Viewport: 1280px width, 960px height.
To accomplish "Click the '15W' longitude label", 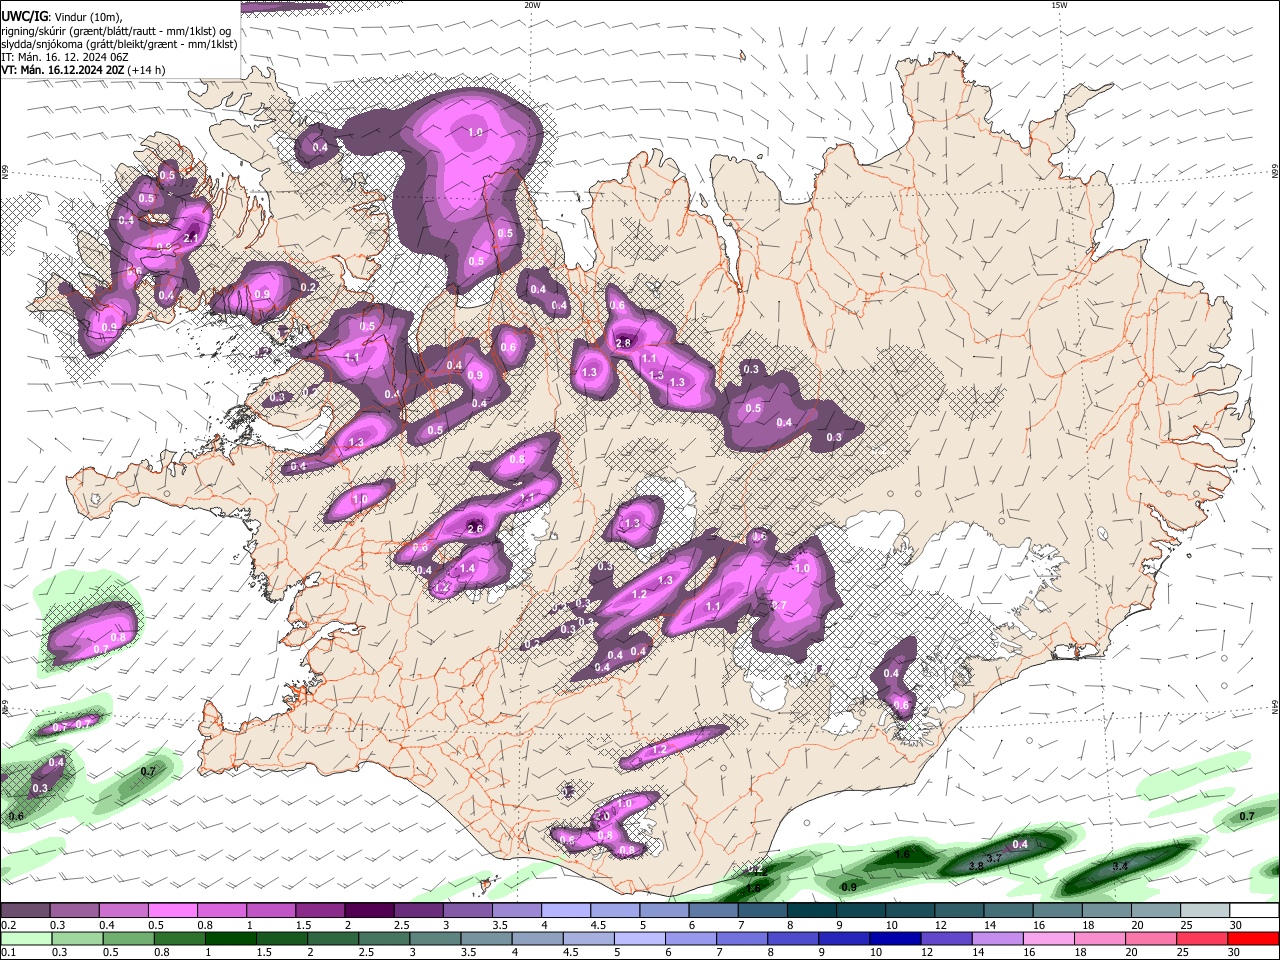I will pos(1059,5).
